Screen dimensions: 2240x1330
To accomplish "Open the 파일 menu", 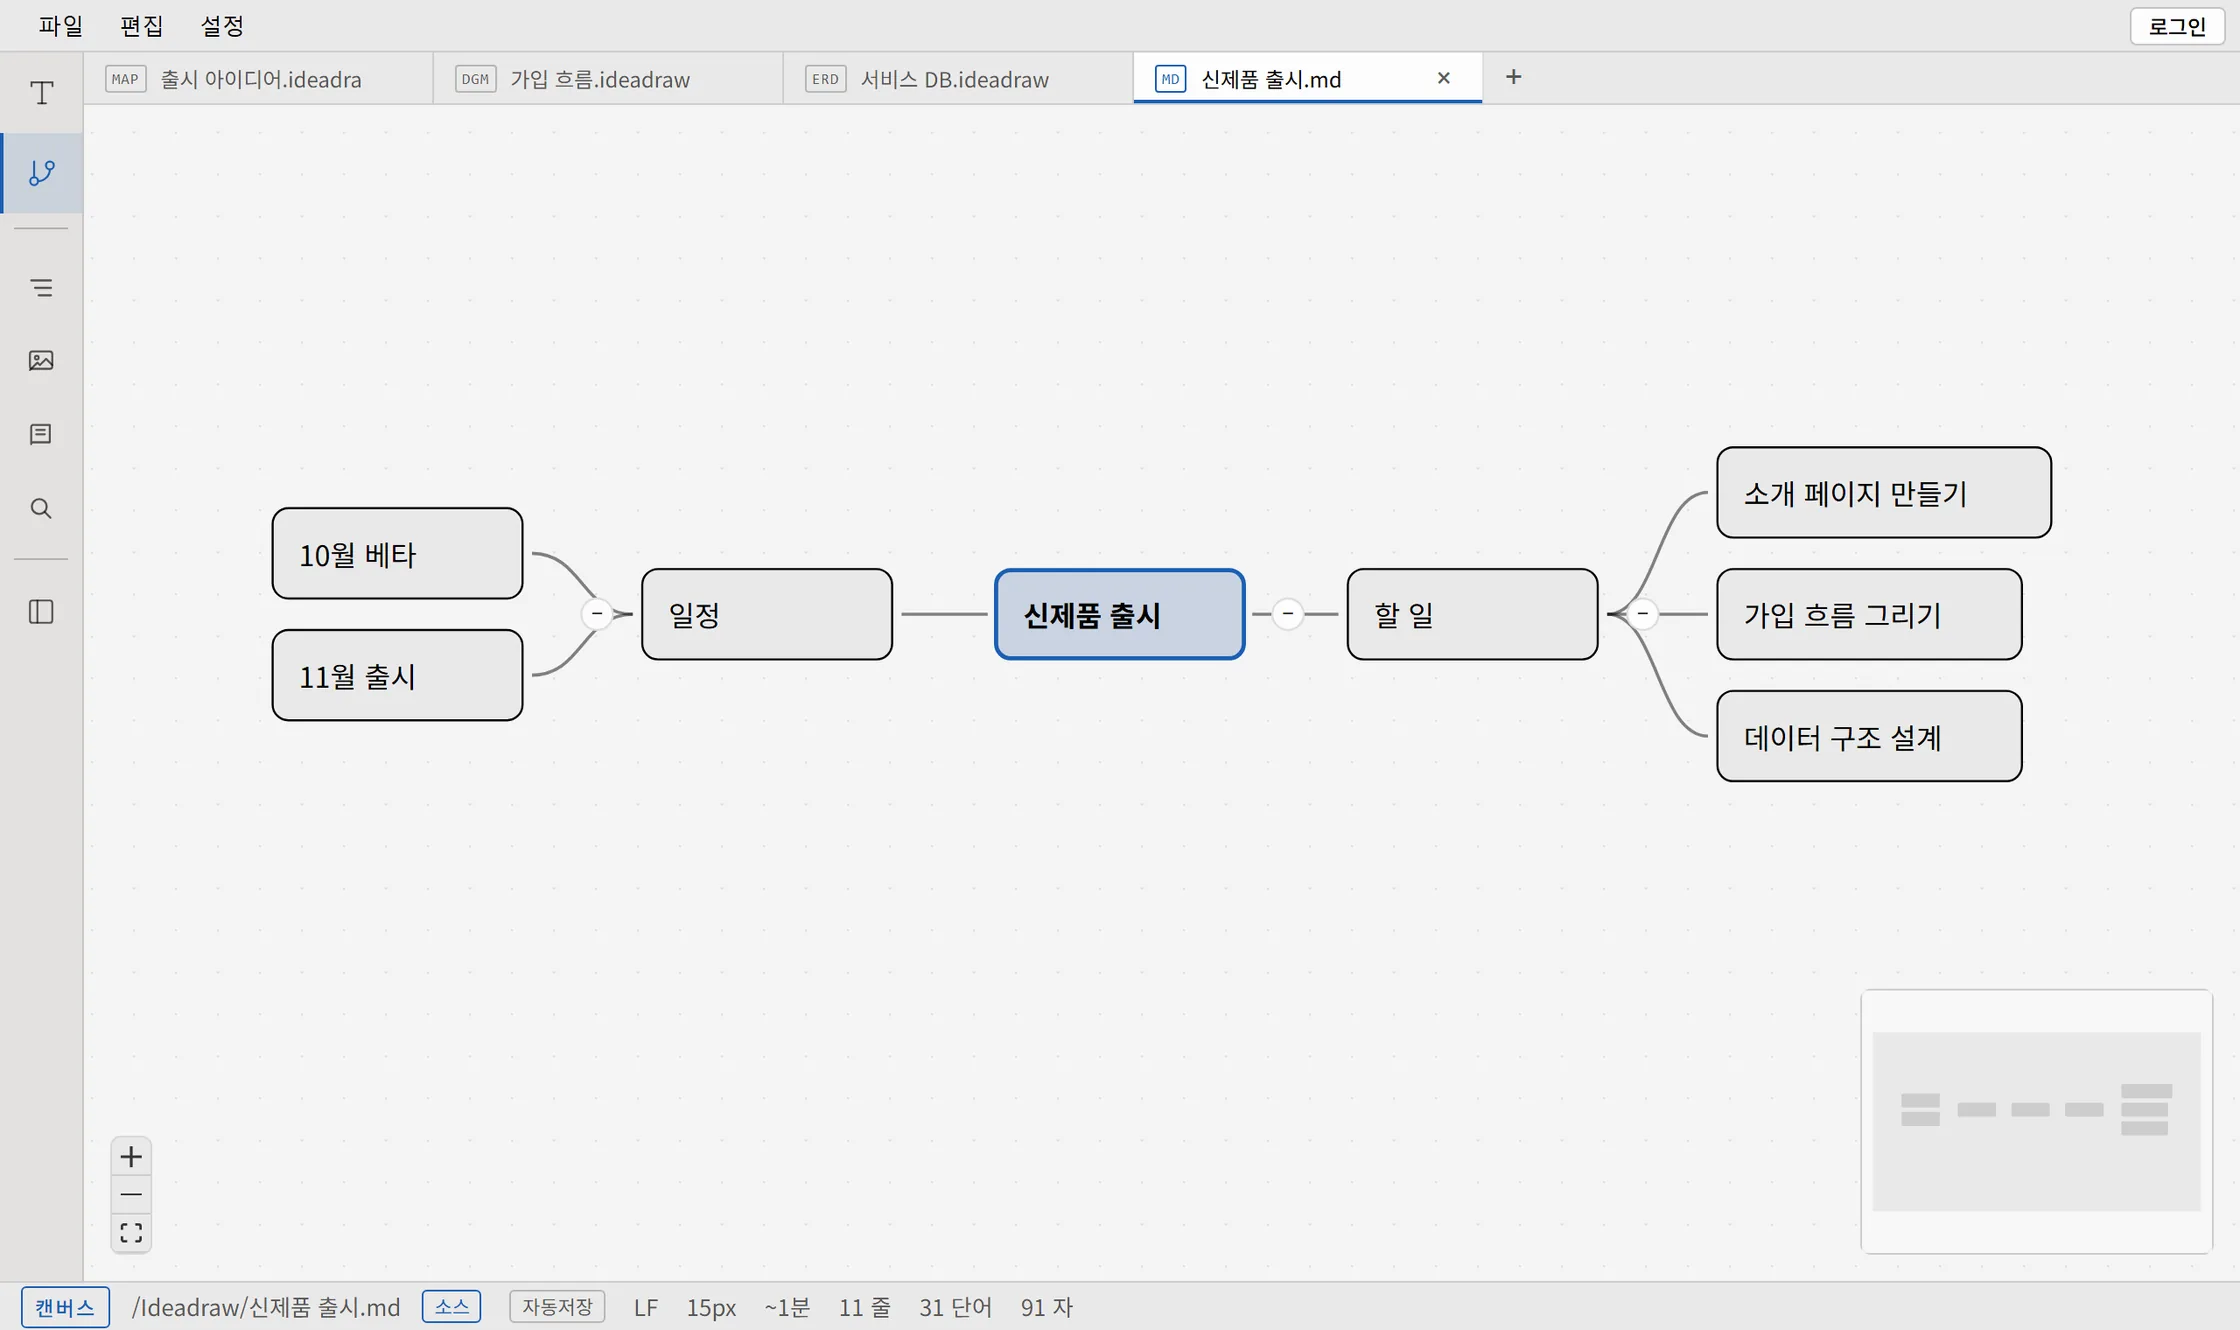I will [60, 26].
